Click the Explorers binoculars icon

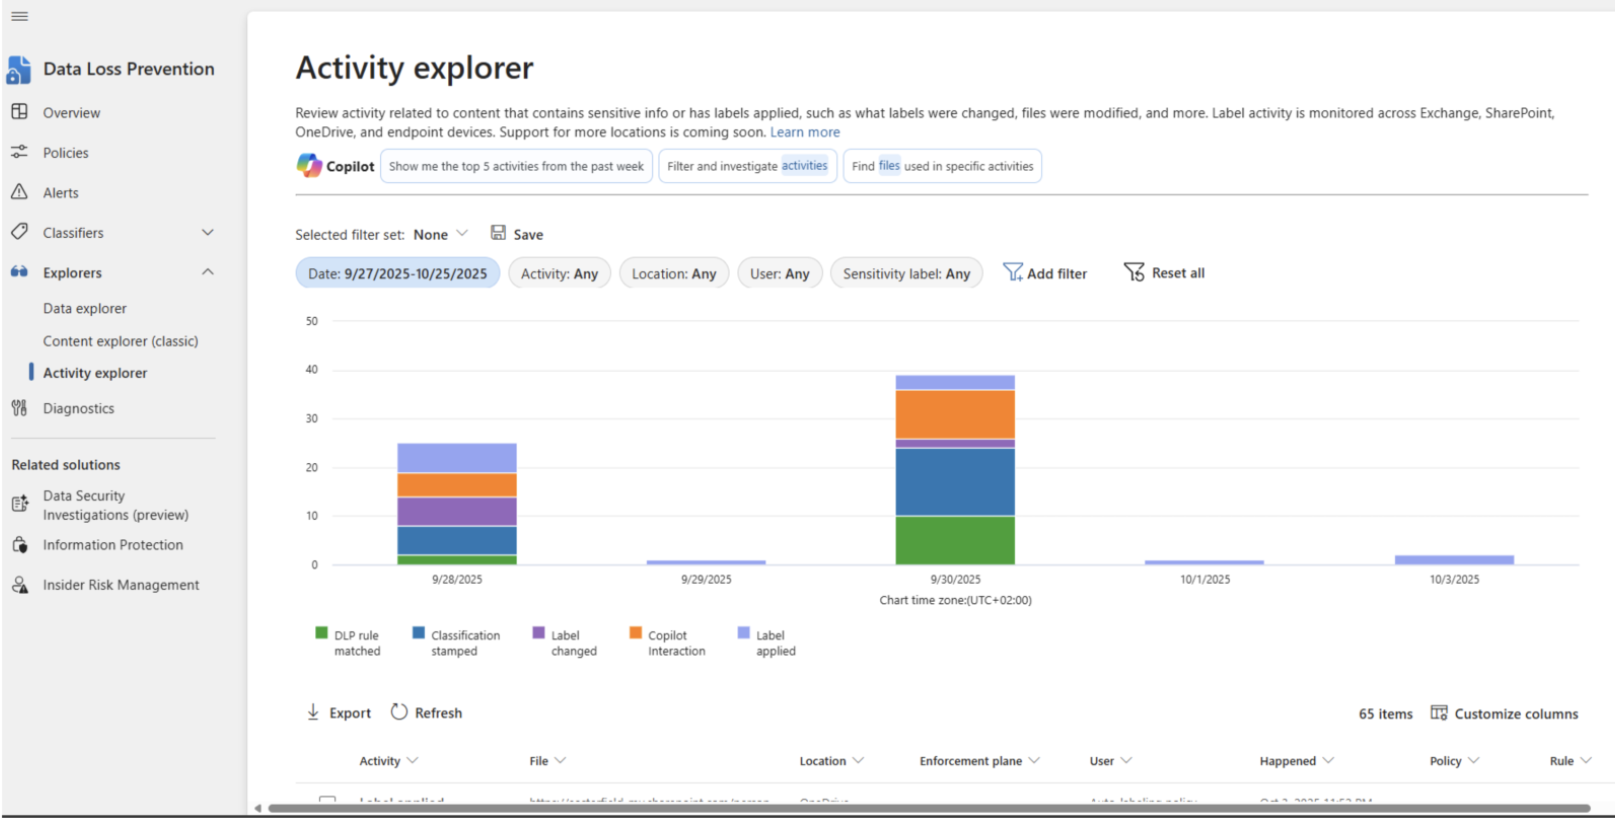tap(19, 272)
